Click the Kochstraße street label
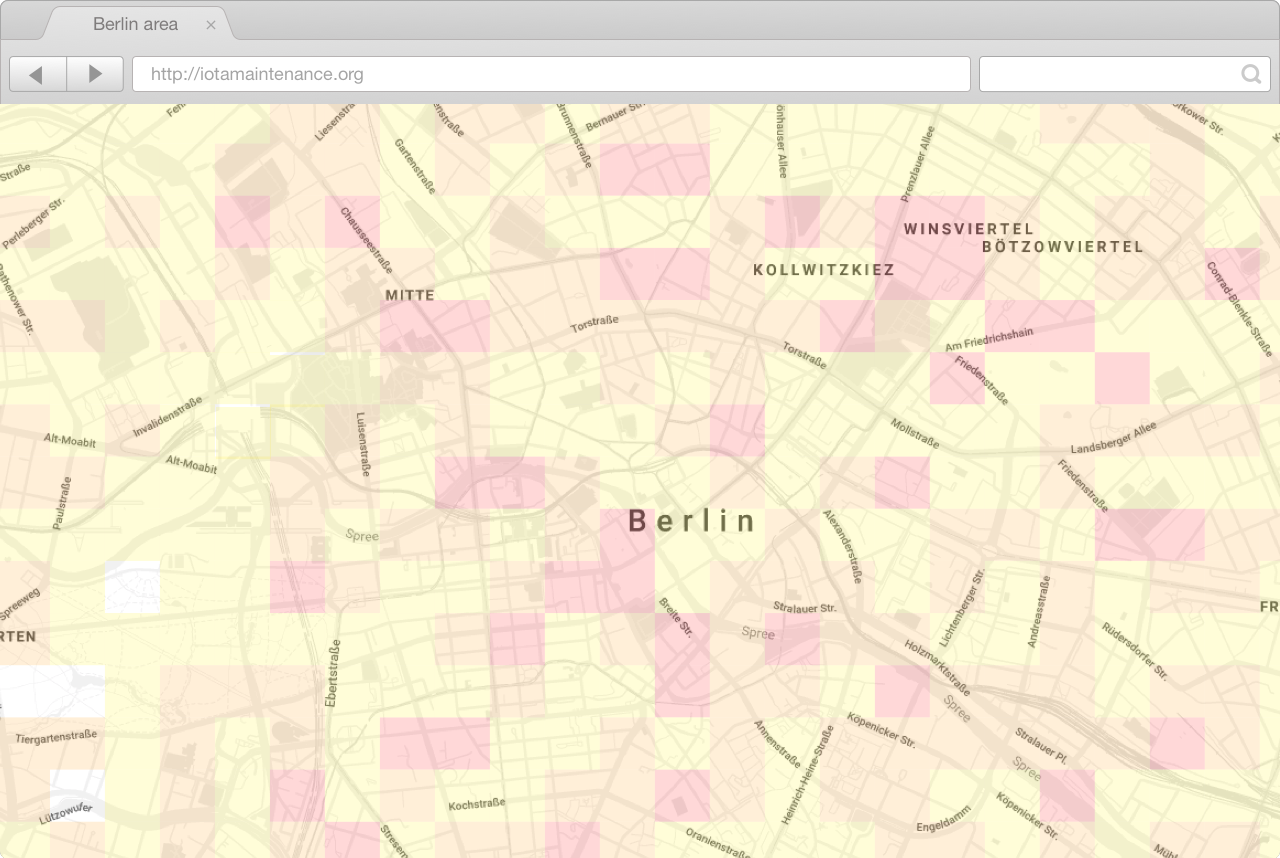 coord(476,804)
